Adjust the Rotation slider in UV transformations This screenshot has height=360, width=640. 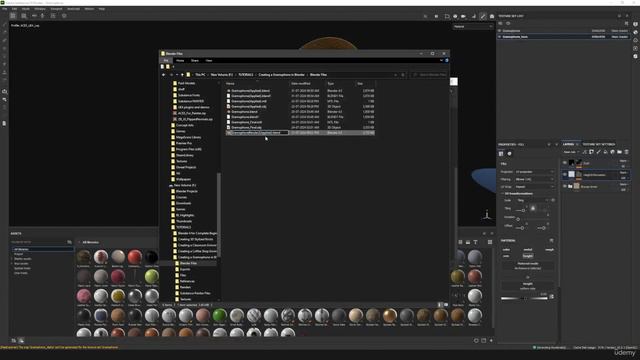tap(532, 219)
